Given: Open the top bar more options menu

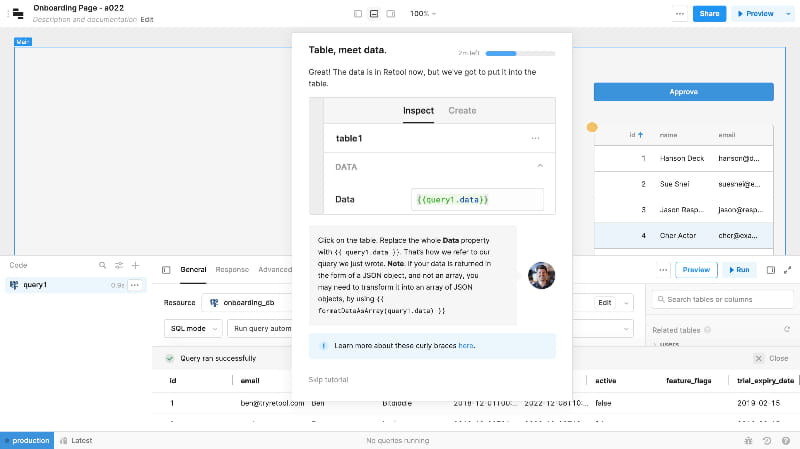Looking at the screenshot, I should [x=680, y=14].
